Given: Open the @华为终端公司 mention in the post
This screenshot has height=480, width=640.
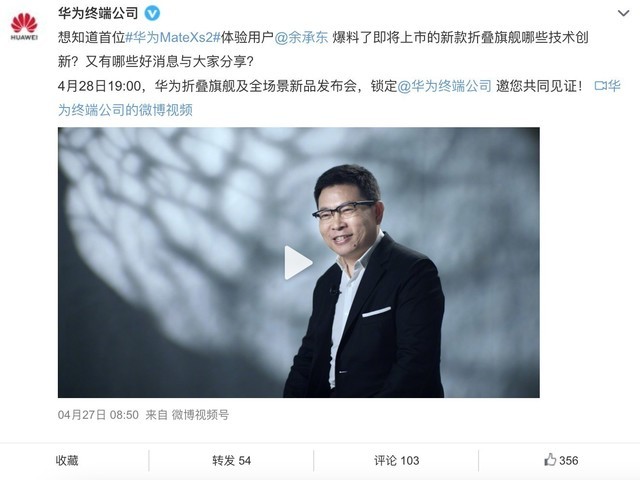Looking at the screenshot, I should tap(444, 86).
